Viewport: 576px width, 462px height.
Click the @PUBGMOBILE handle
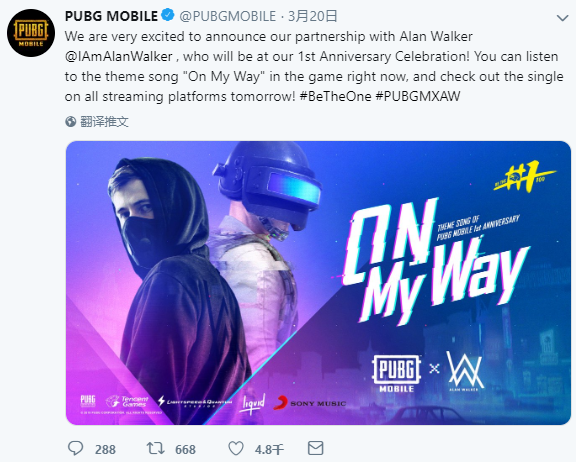click(x=228, y=16)
